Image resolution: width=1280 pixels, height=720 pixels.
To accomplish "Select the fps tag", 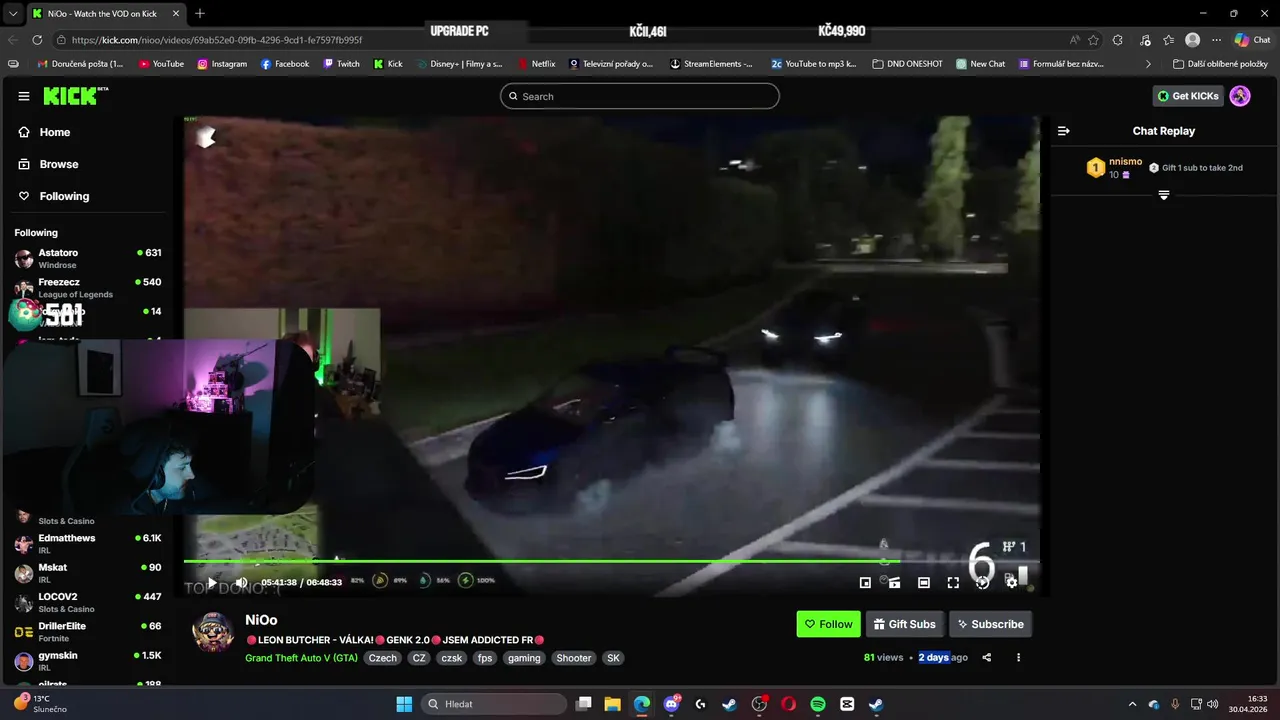I will [485, 658].
